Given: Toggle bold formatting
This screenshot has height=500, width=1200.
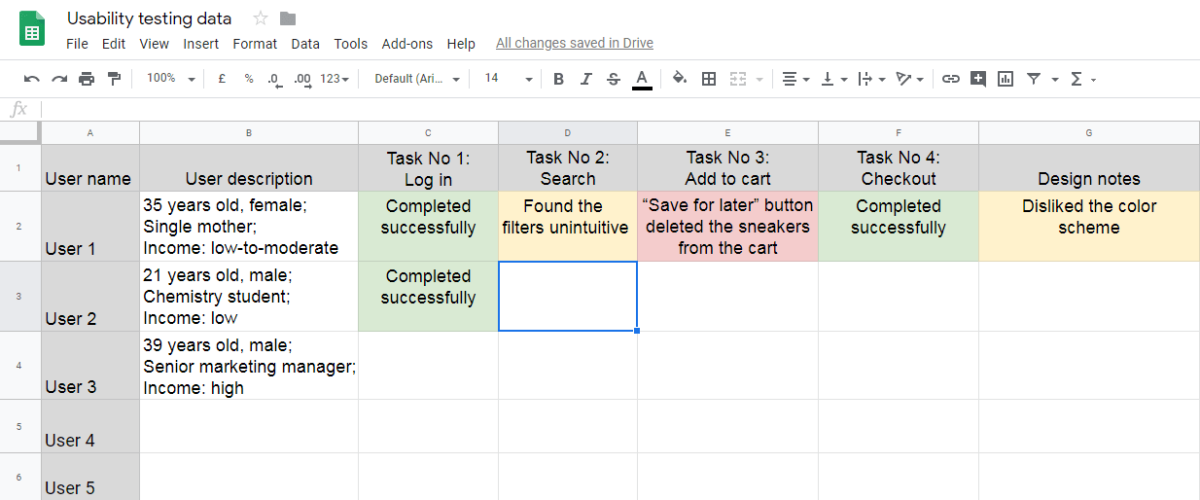Looking at the screenshot, I should coord(559,78).
